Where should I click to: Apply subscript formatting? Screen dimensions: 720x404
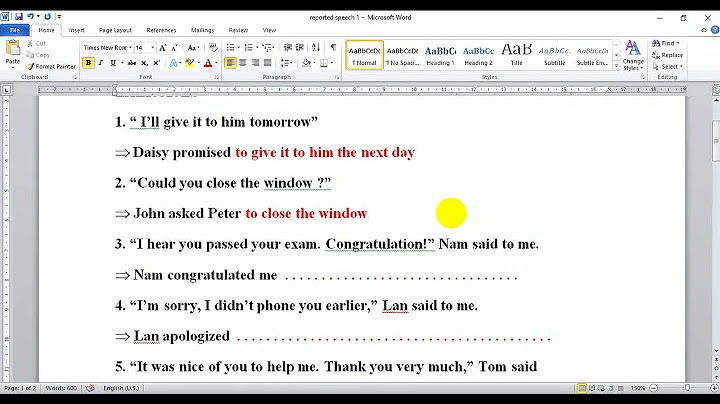[x=144, y=63]
